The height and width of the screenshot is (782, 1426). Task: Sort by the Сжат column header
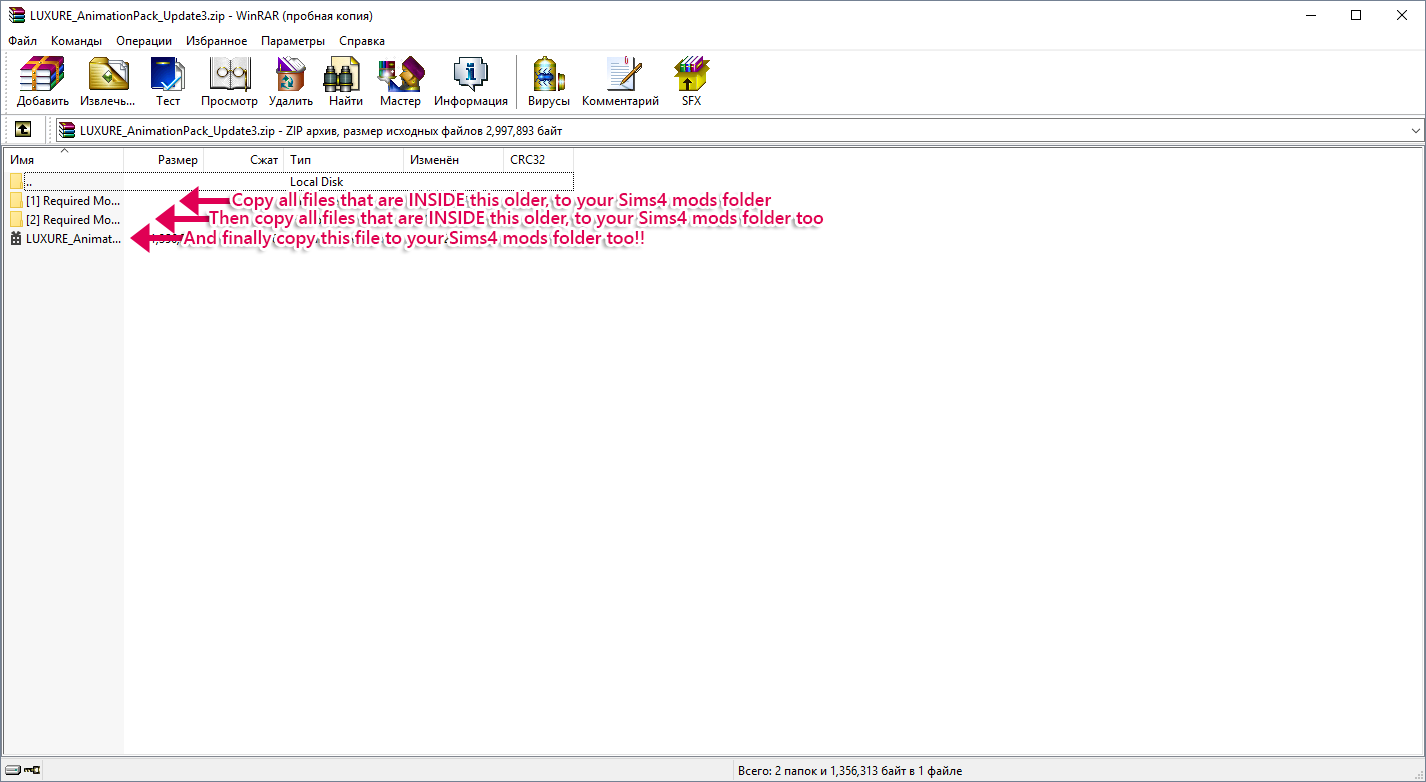pos(244,160)
